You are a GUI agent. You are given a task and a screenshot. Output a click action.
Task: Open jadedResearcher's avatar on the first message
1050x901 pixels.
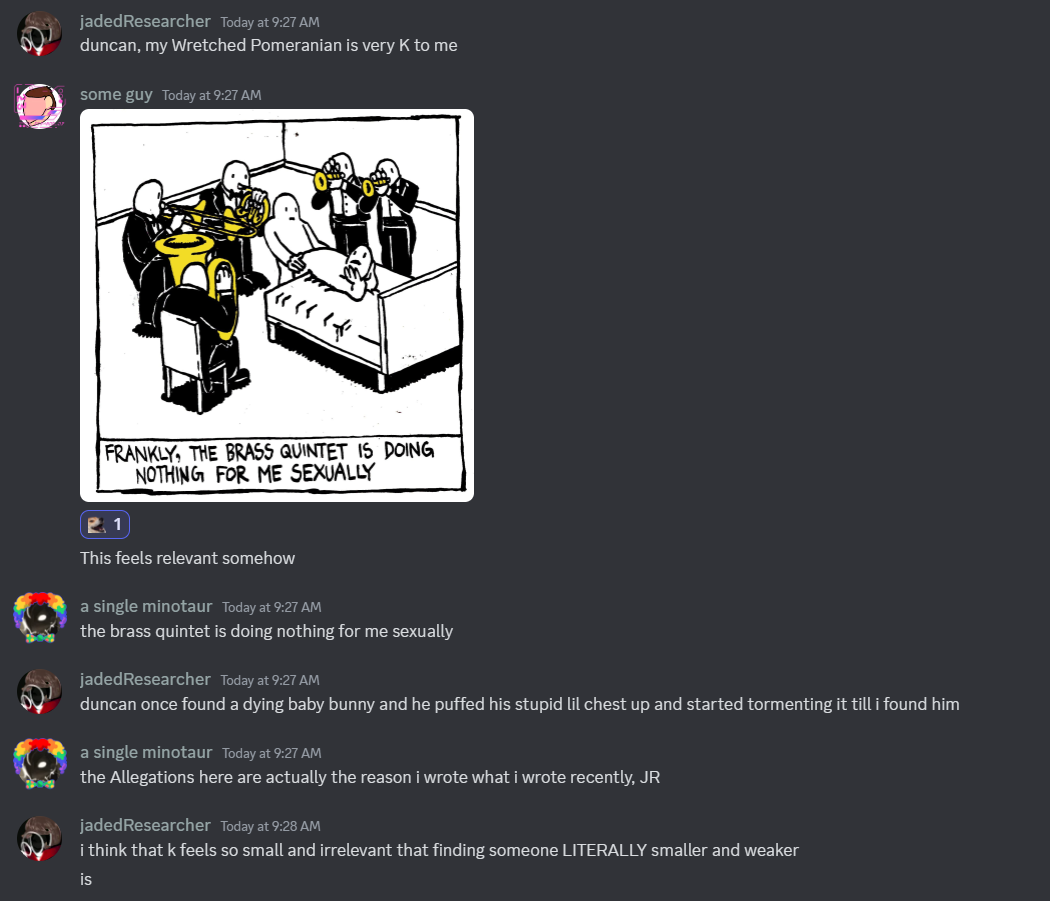[x=40, y=33]
